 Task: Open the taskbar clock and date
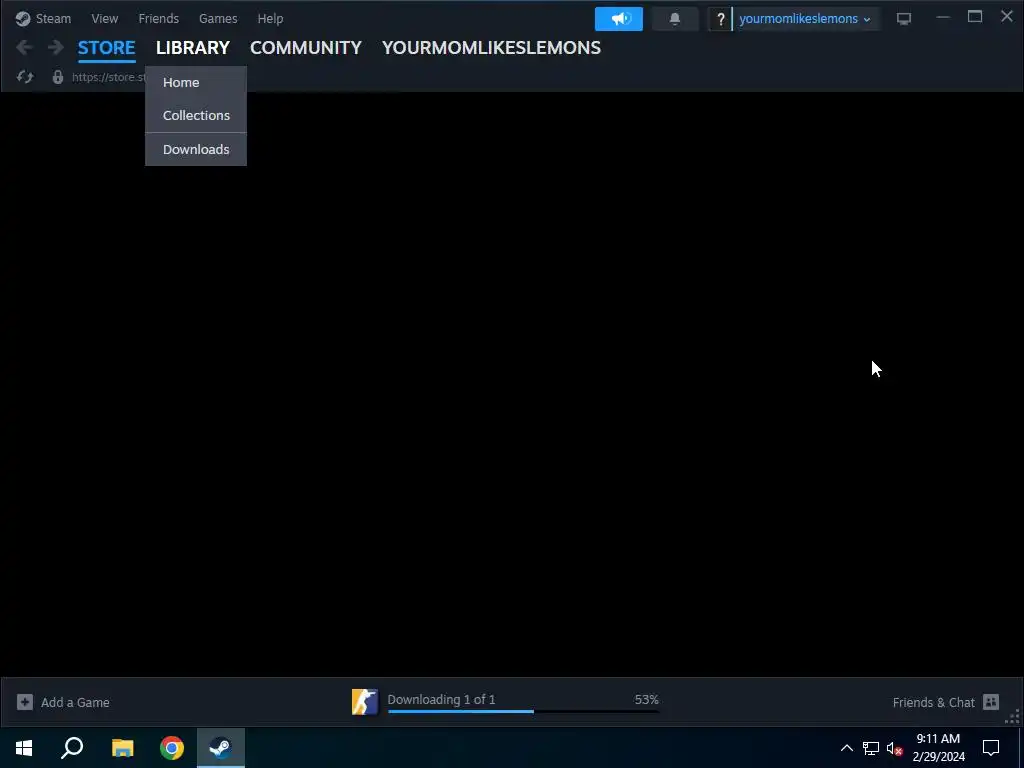938,748
